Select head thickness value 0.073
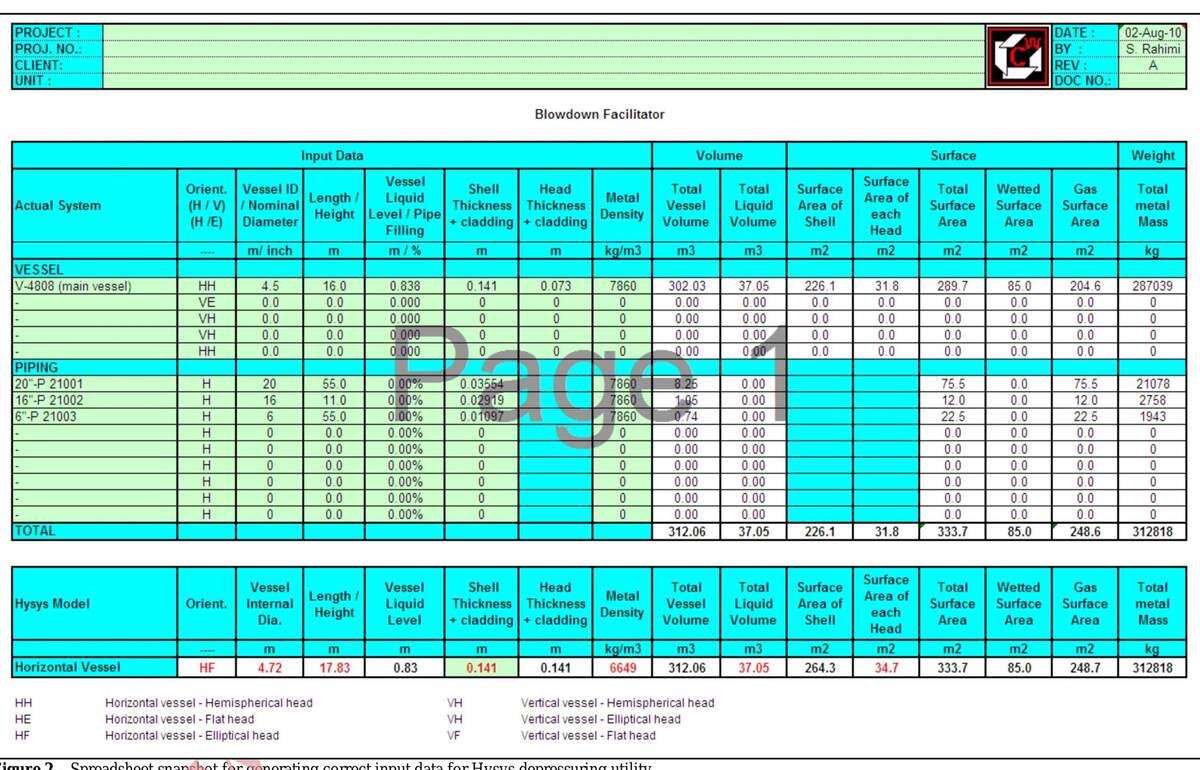The width and height of the screenshot is (1200, 770). click(x=555, y=286)
